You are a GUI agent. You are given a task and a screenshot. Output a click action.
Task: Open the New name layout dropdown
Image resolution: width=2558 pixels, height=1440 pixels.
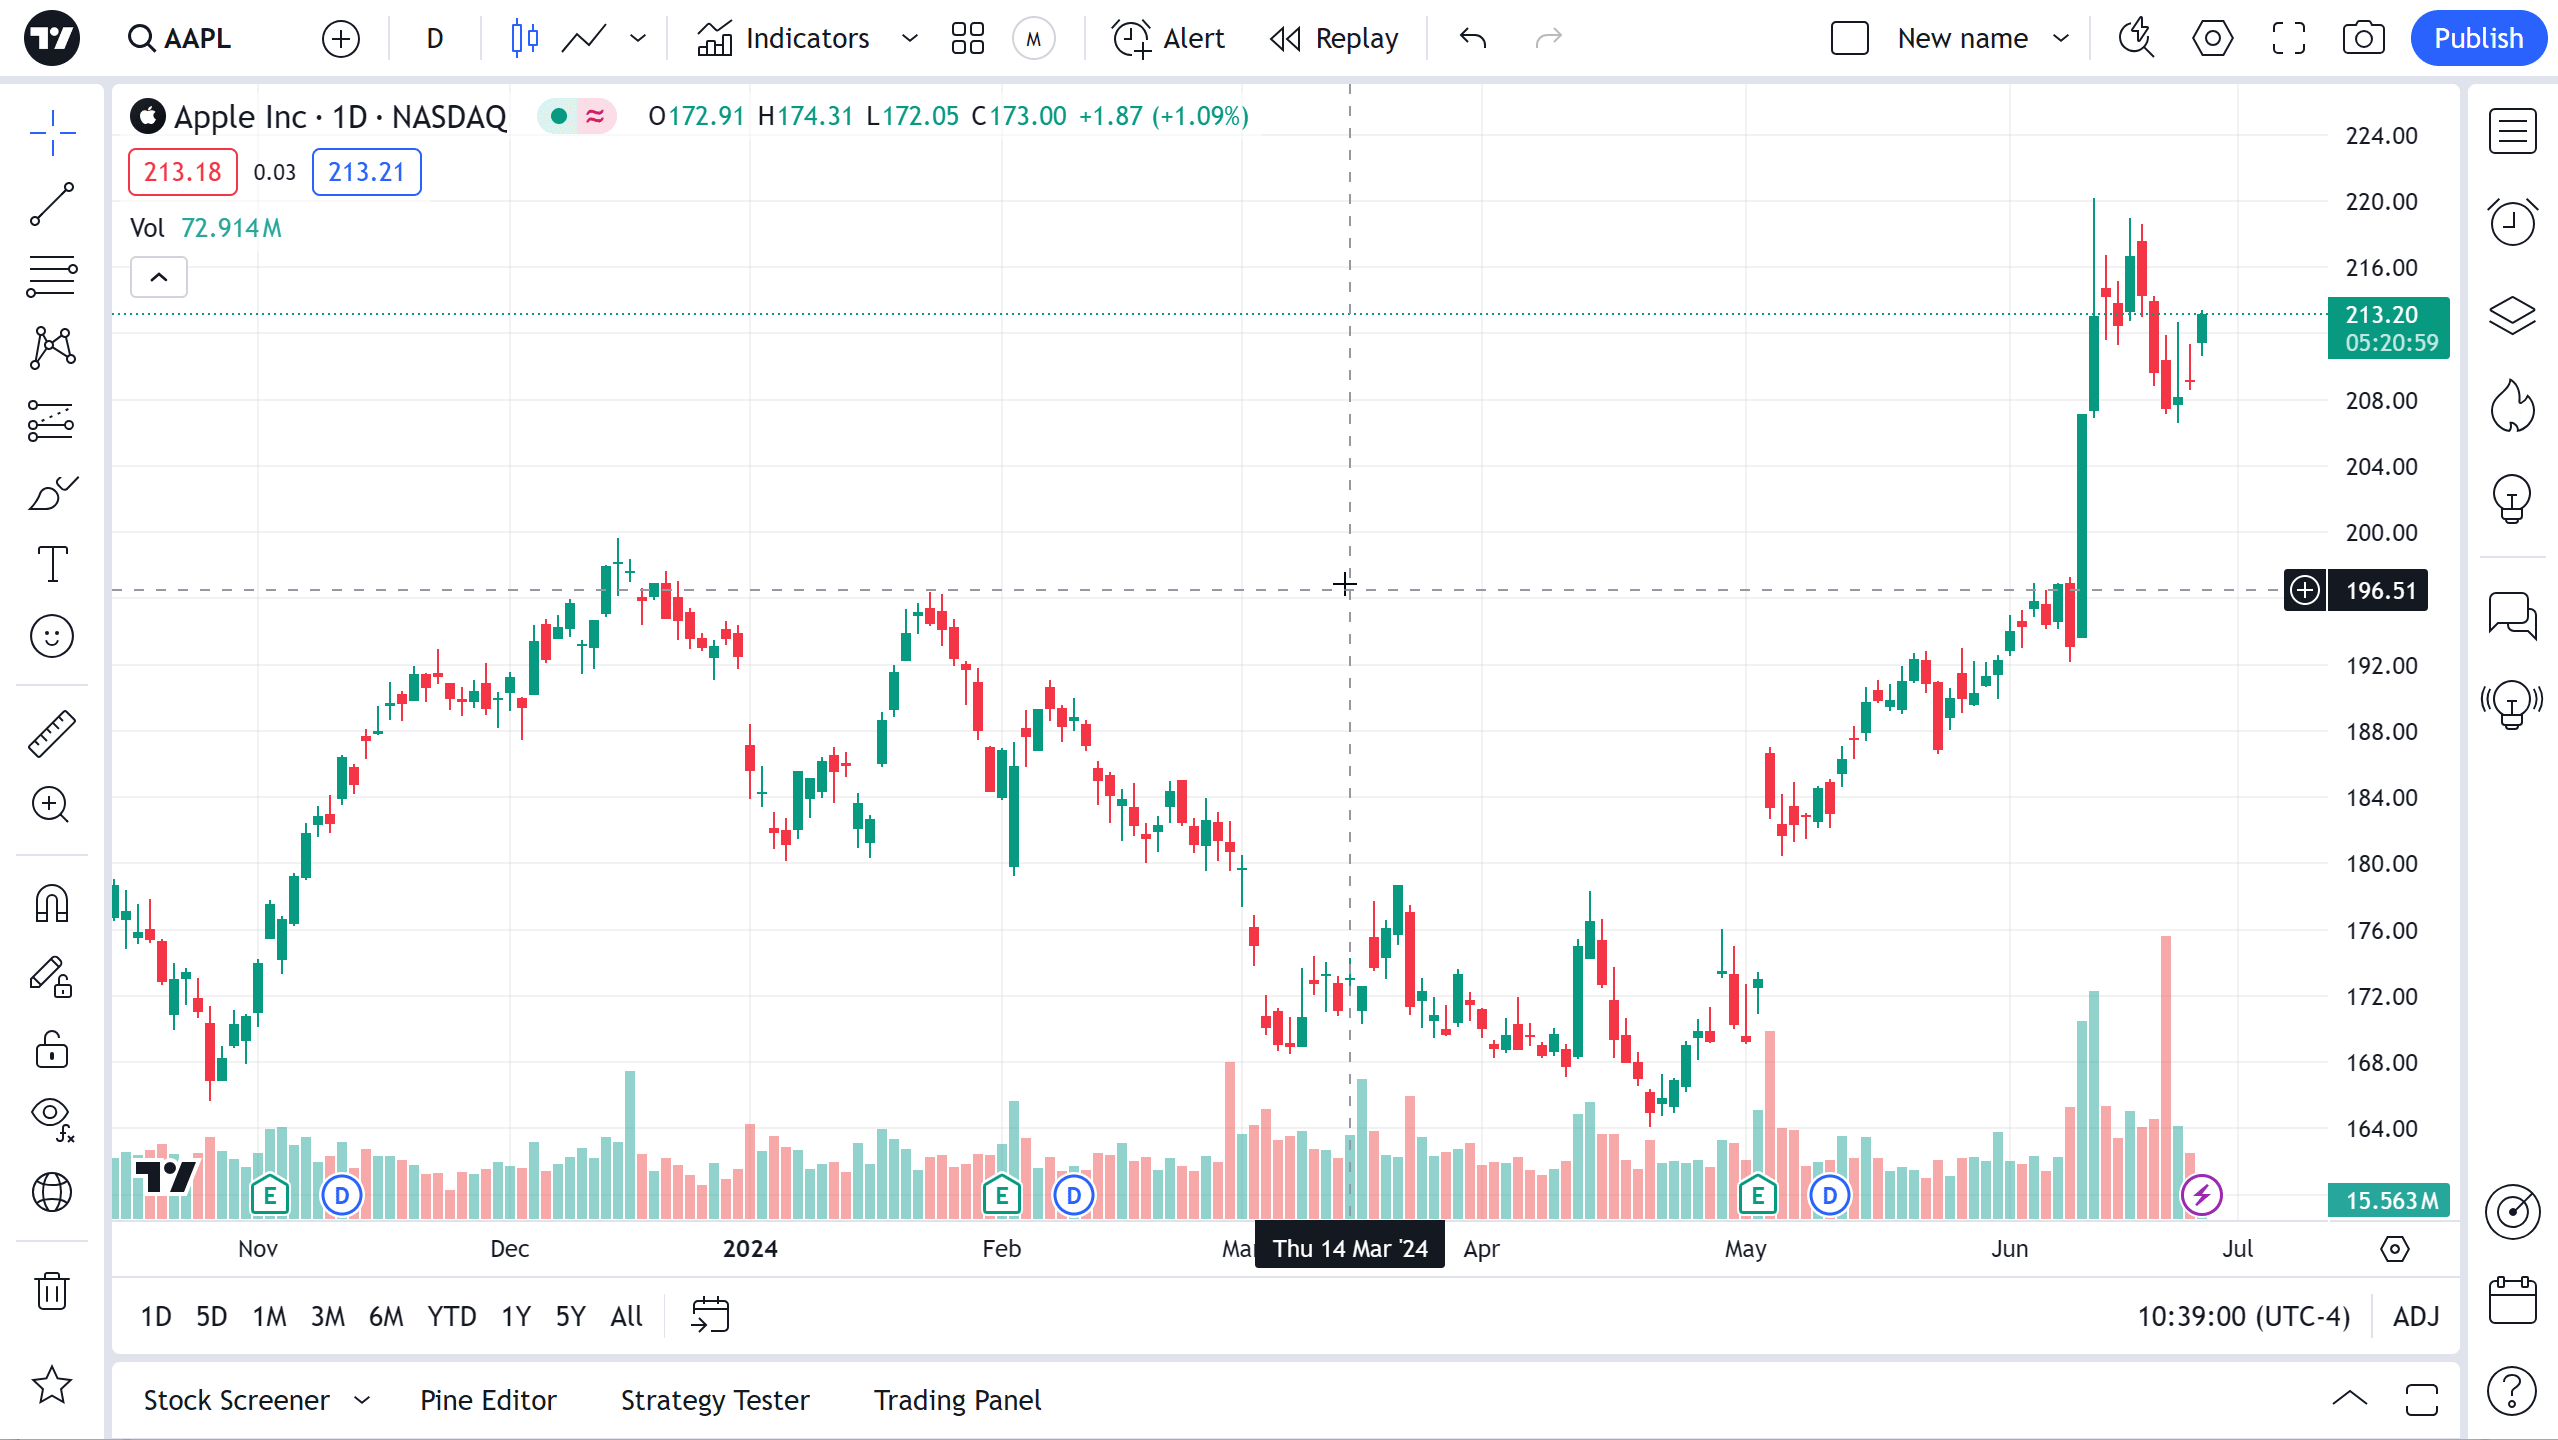click(2061, 39)
